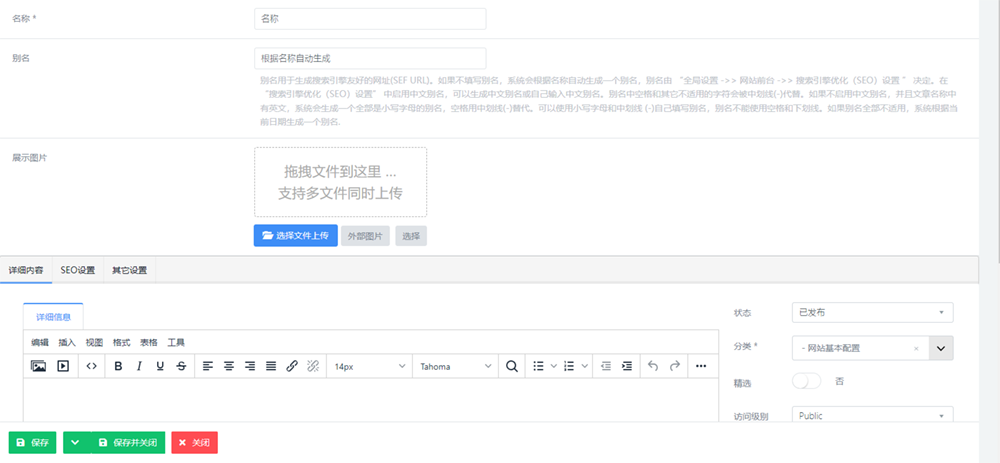The height and width of the screenshot is (463, 1000).
Task: Click the 名称 input field
Action: 370,19
